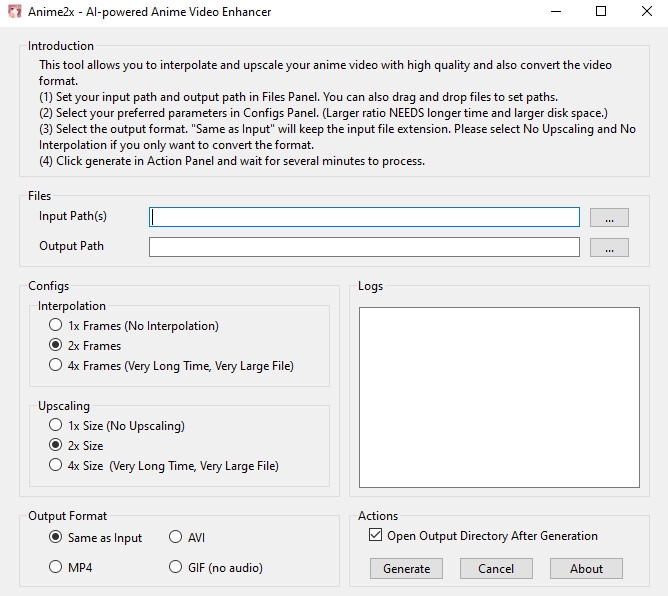
Task: Choose 2x Size upscaling option
Action: tap(56, 445)
